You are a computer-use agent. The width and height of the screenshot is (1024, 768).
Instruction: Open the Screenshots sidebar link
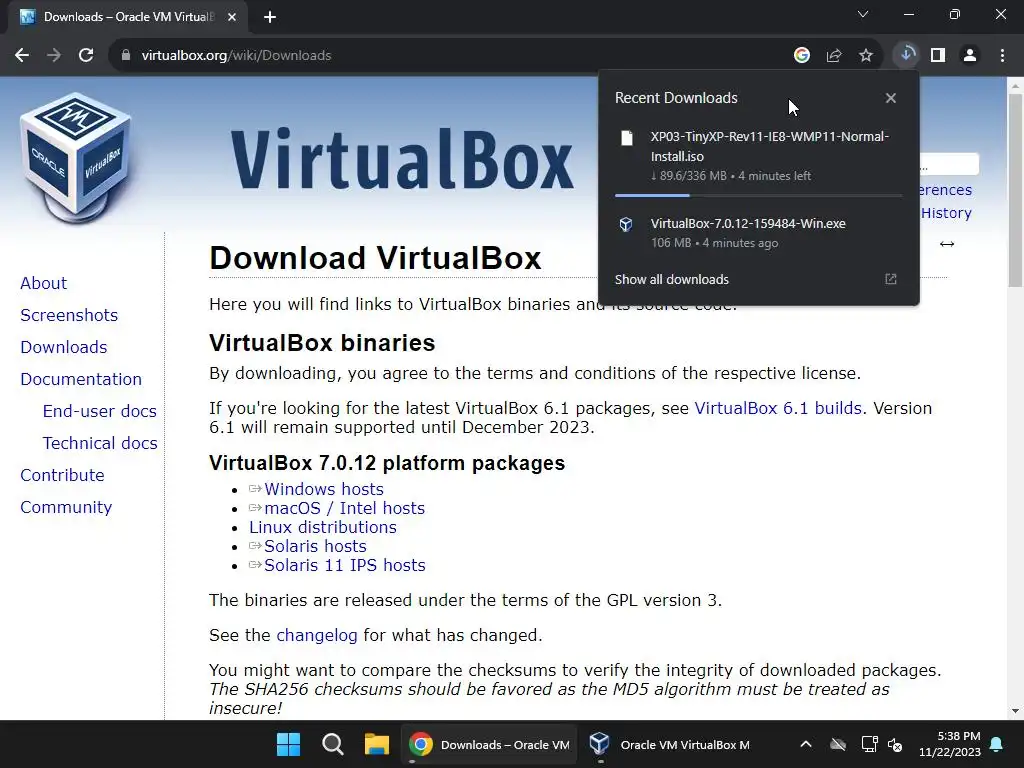click(69, 315)
